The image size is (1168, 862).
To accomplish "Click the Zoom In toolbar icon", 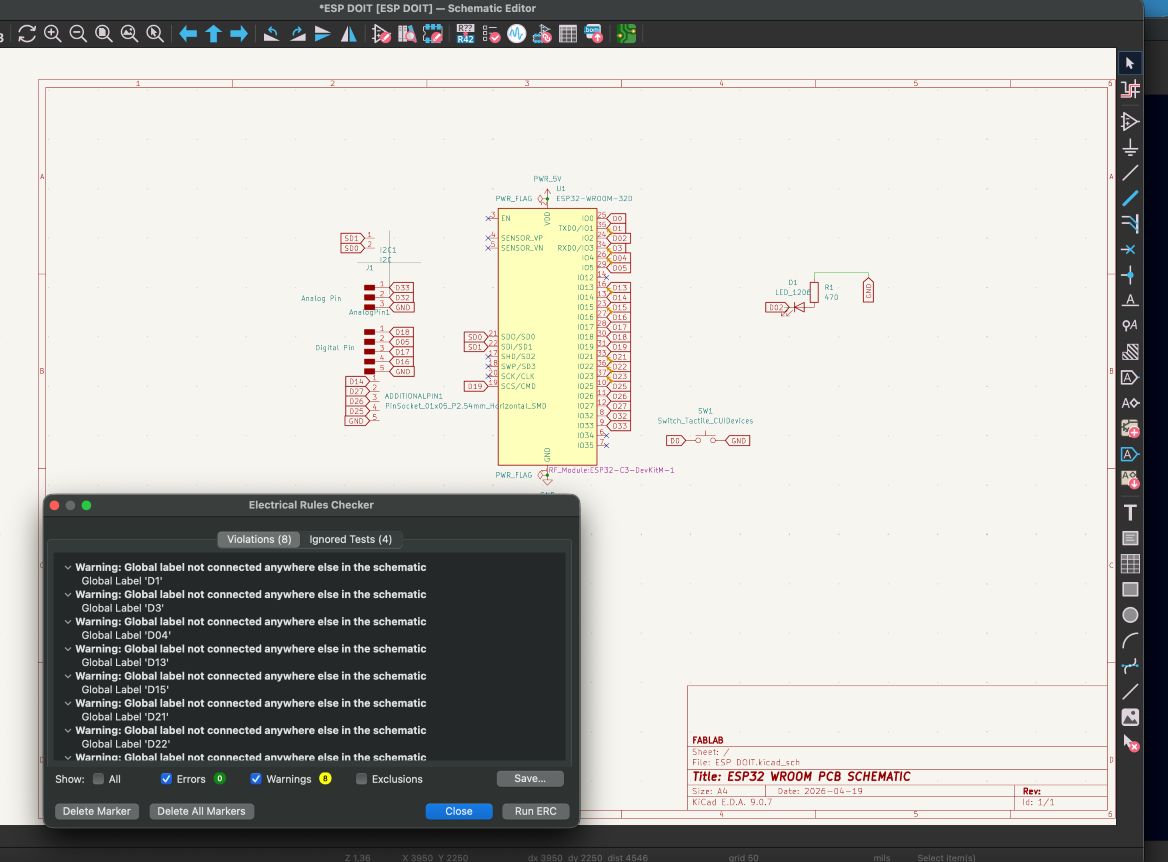I will [52, 34].
